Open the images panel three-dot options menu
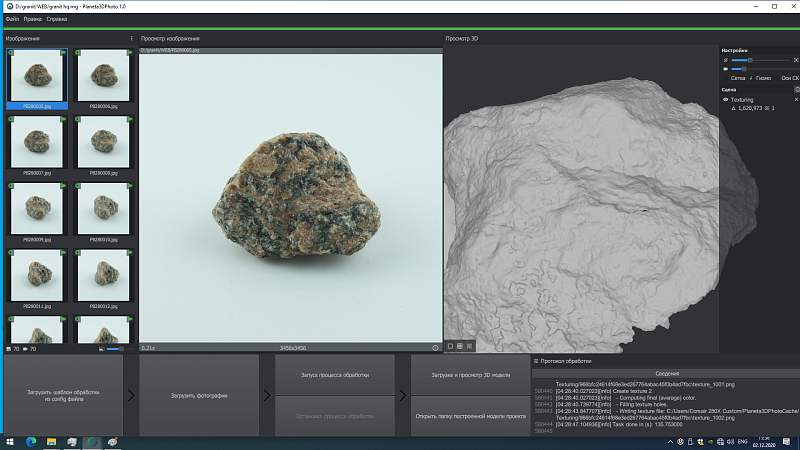Viewport: 800px width, 450px height. (131, 38)
